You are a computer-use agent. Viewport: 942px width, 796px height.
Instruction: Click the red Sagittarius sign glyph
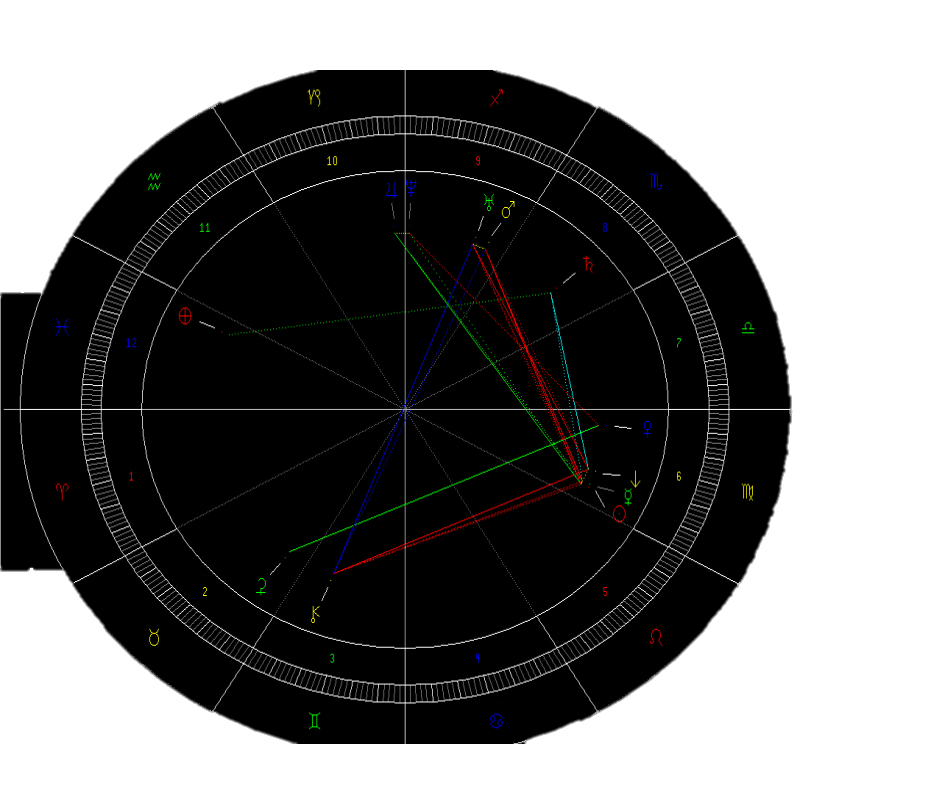(496, 98)
